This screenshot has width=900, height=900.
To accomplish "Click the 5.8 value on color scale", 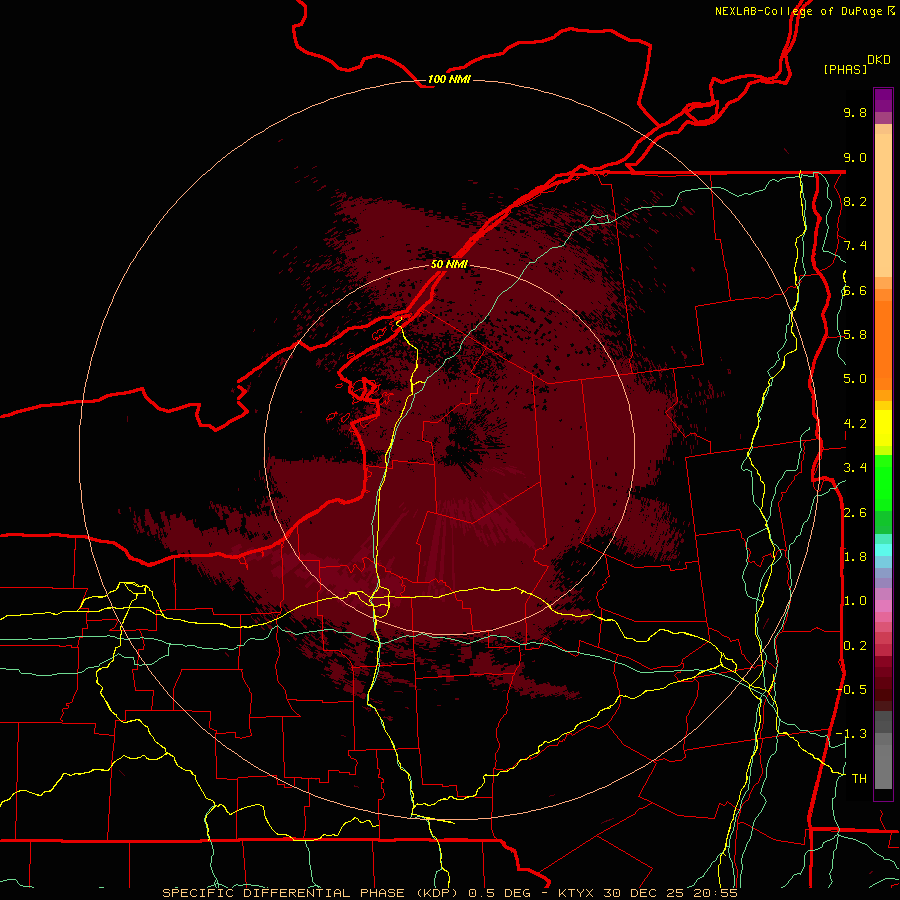I will pyautogui.click(x=855, y=335).
